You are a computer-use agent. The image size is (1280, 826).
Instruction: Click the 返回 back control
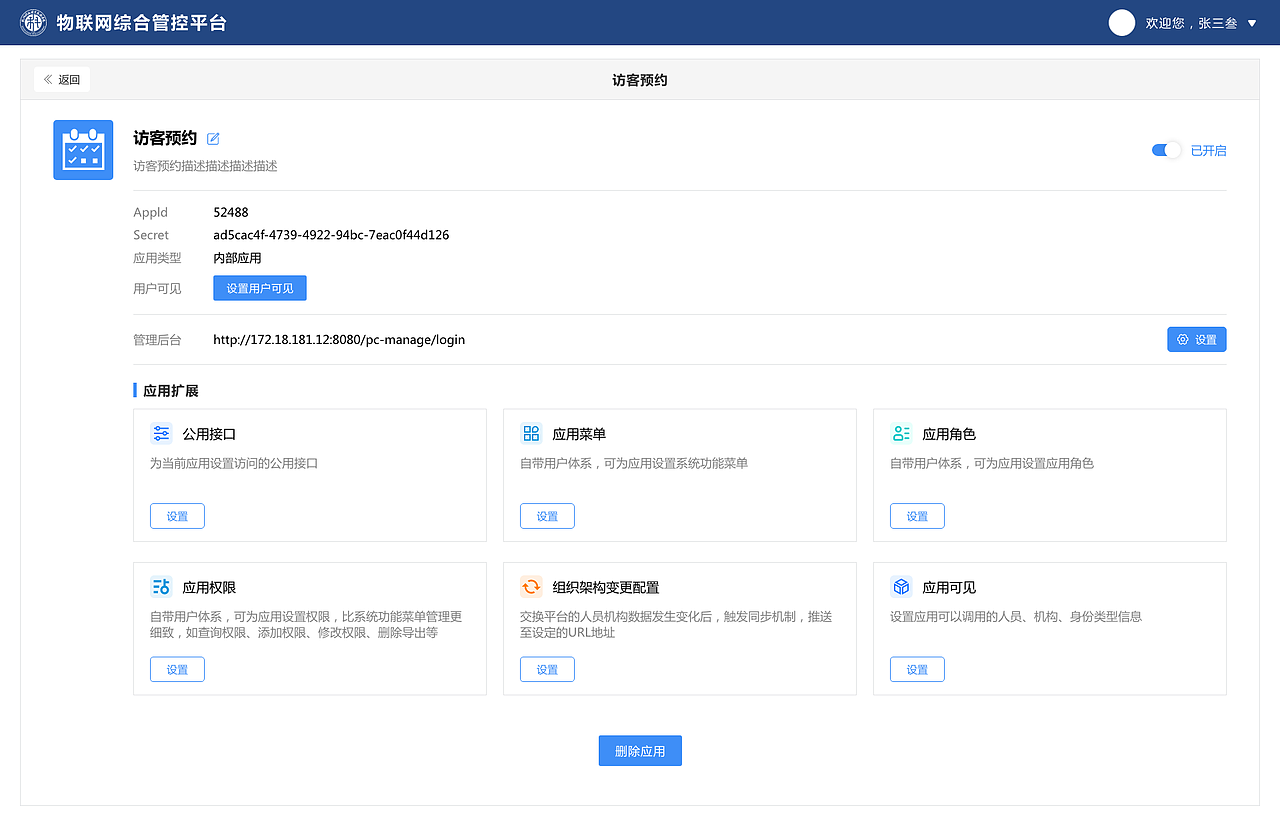[61, 79]
